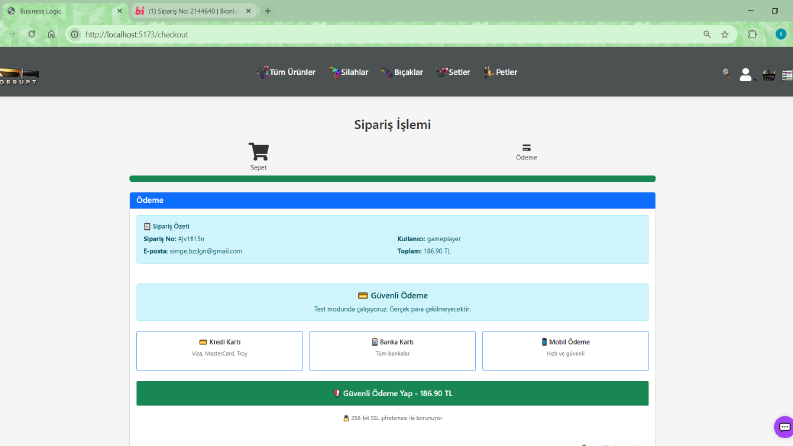
Task: Open a new browser tab
Action: point(268,11)
